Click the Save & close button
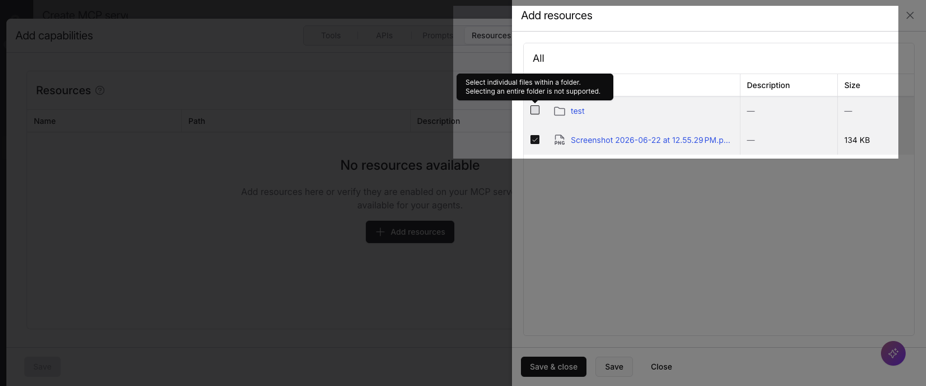The height and width of the screenshot is (386, 926). 553,367
